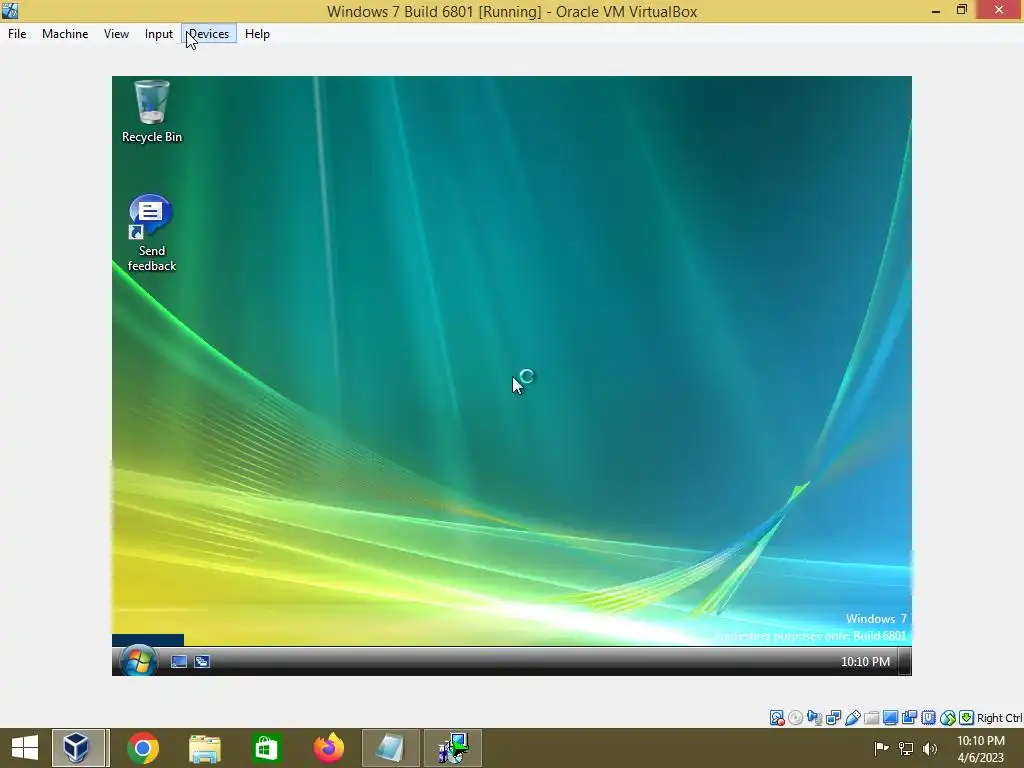Click the optical drive status icon

pyautogui.click(x=795, y=718)
